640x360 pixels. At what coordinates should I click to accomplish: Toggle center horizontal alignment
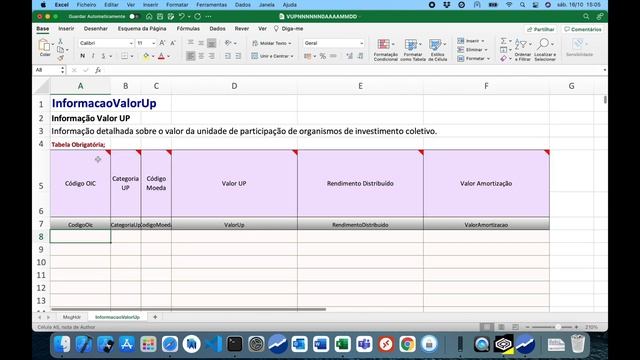[x=201, y=56]
